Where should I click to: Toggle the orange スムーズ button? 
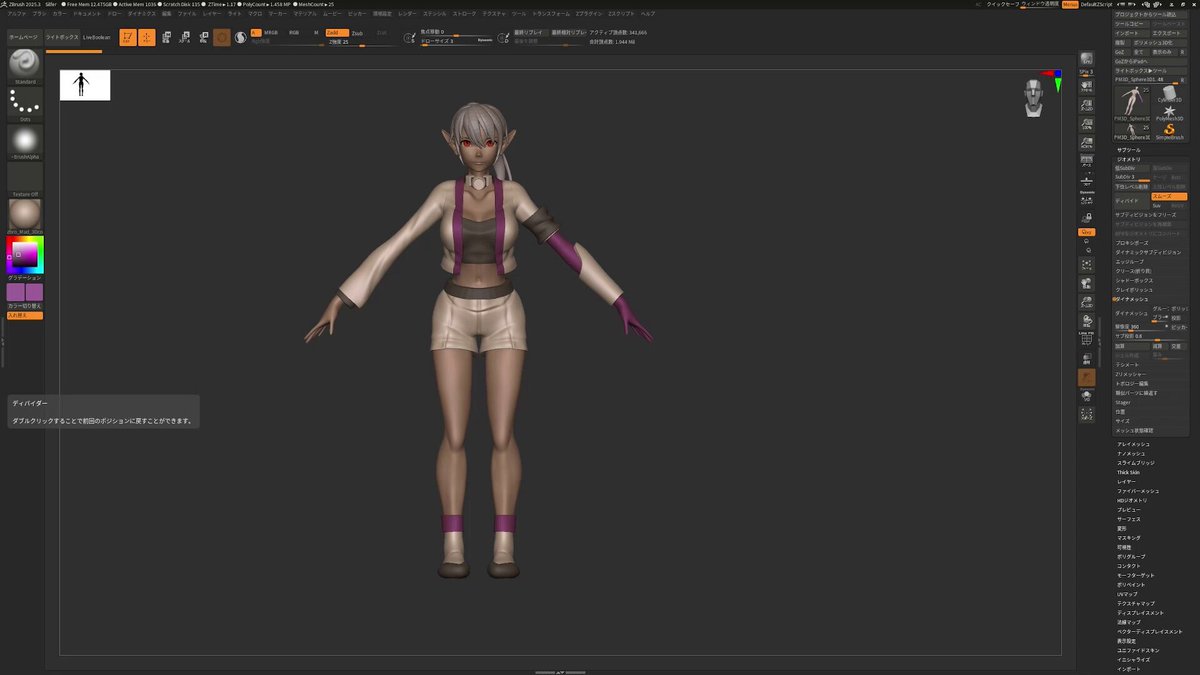pos(1170,197)
